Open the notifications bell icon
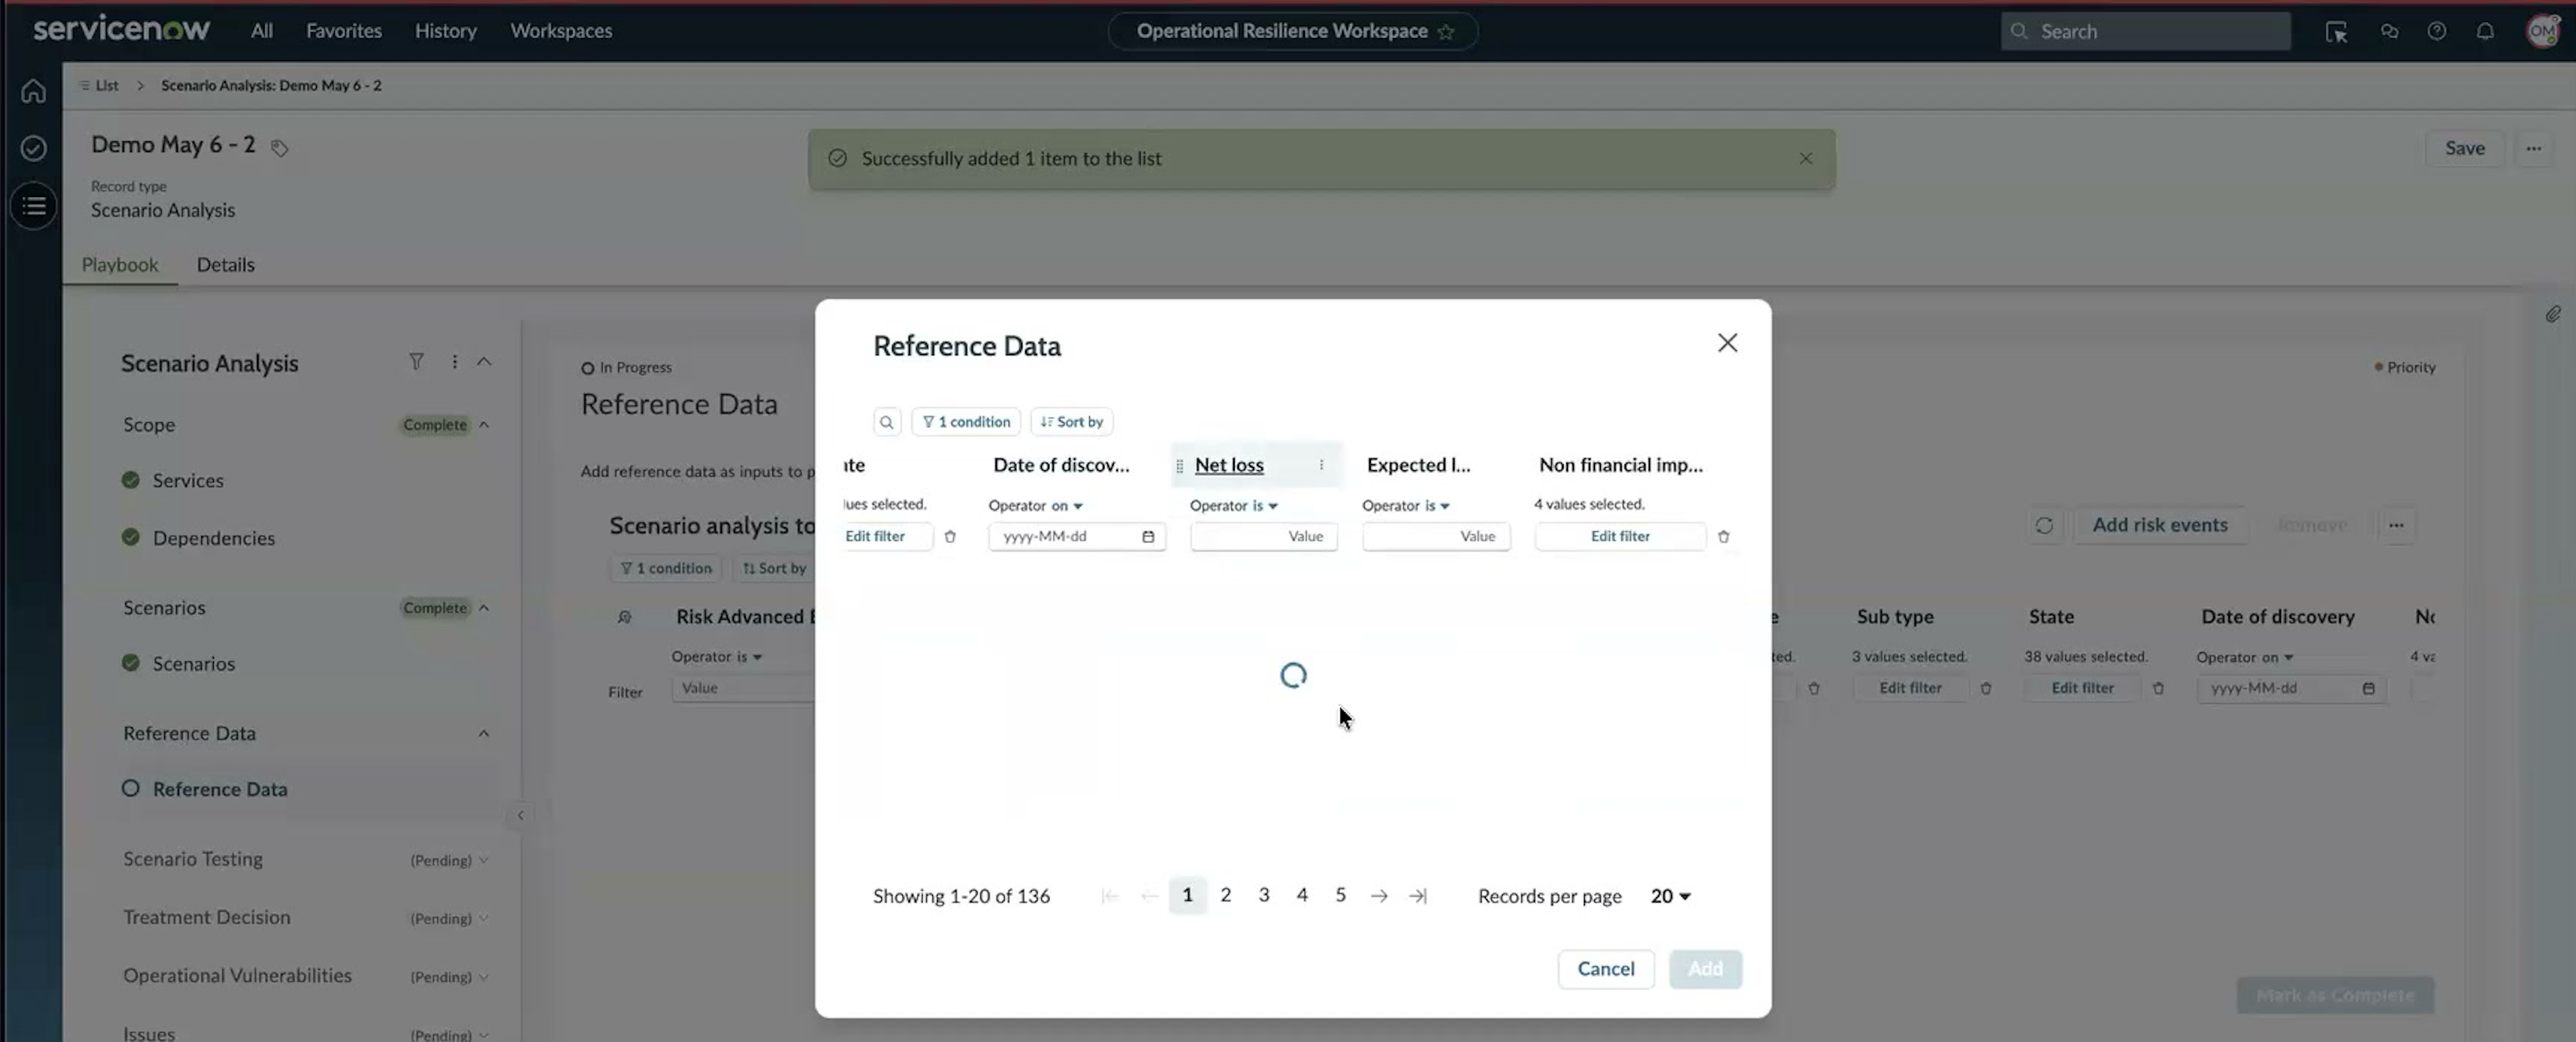Screen dimensions: 2576x1042 pyautogui.click(x=2484, y=32)
